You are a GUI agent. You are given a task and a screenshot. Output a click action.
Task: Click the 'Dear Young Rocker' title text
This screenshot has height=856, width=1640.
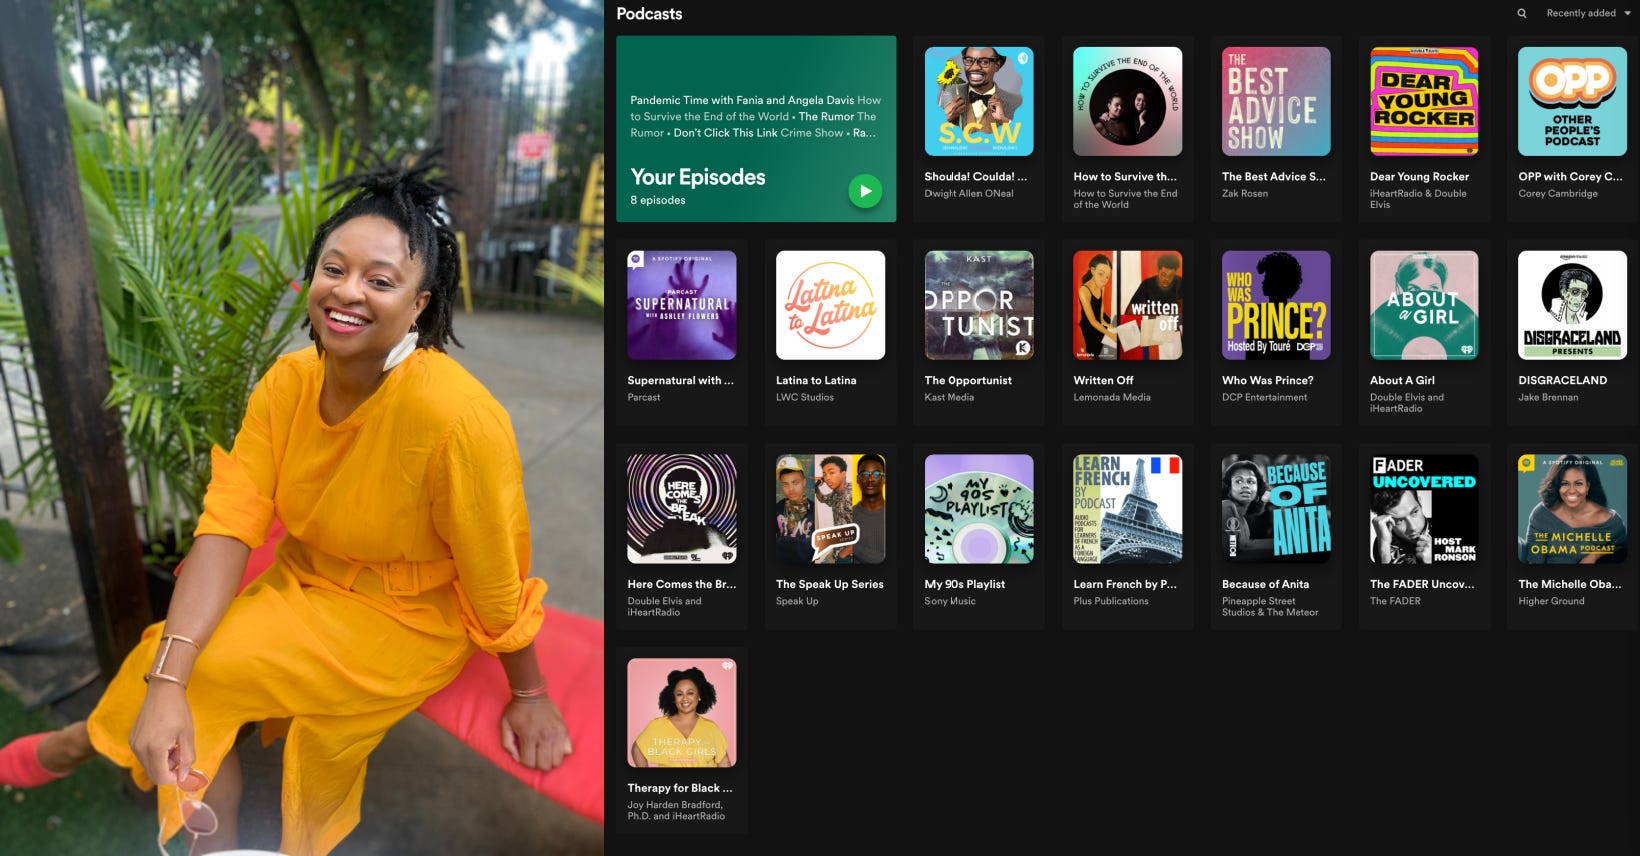point(1419,177)
